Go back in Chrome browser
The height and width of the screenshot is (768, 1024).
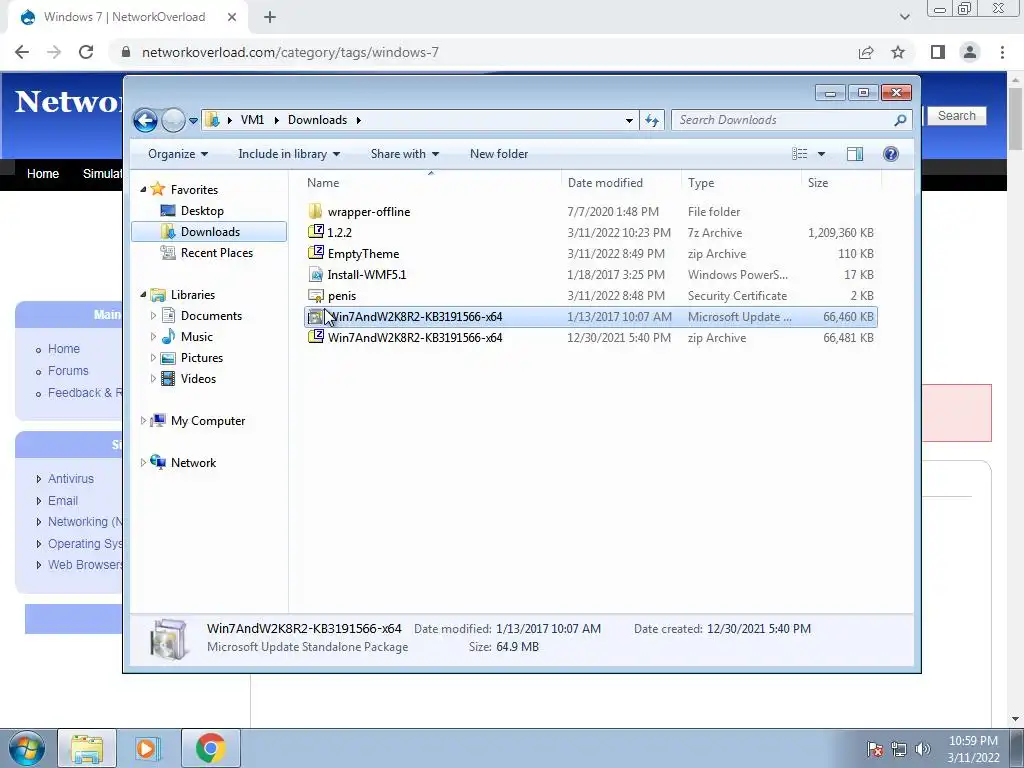(x=22, y=52)
